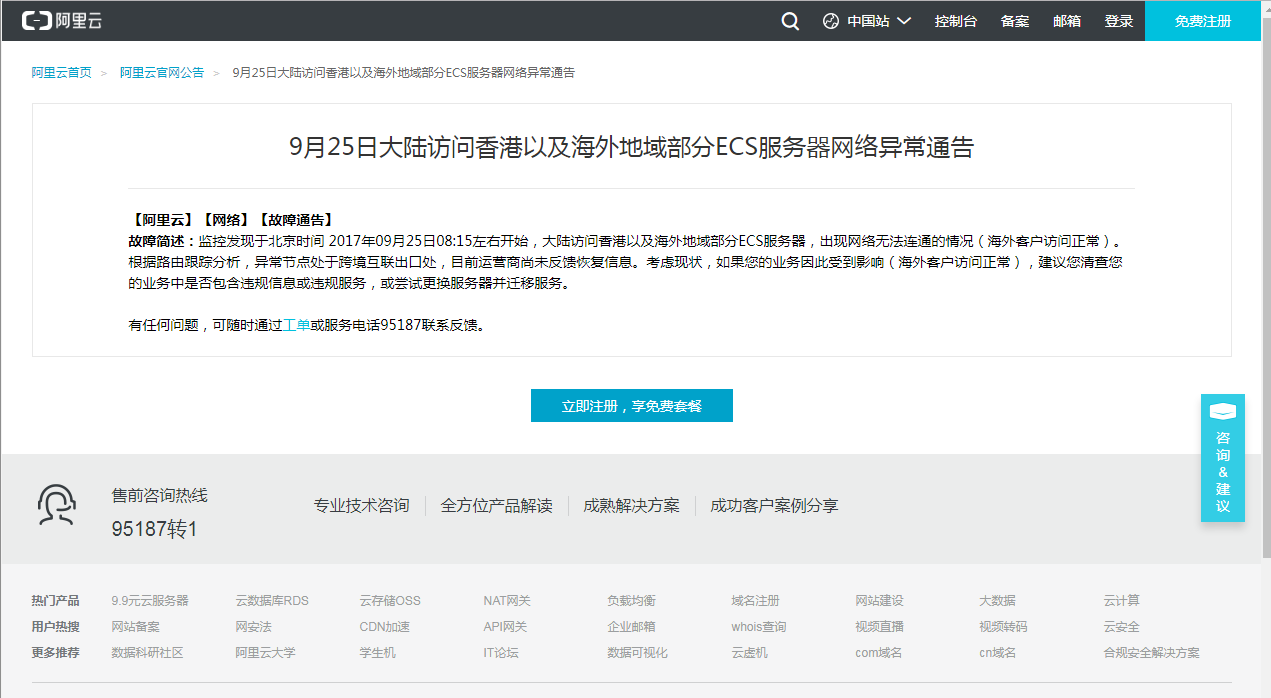This screenshot has height=698, width=1271.
Task: Open 9.9元云服务器 footer link
Action: coord(150,601)
